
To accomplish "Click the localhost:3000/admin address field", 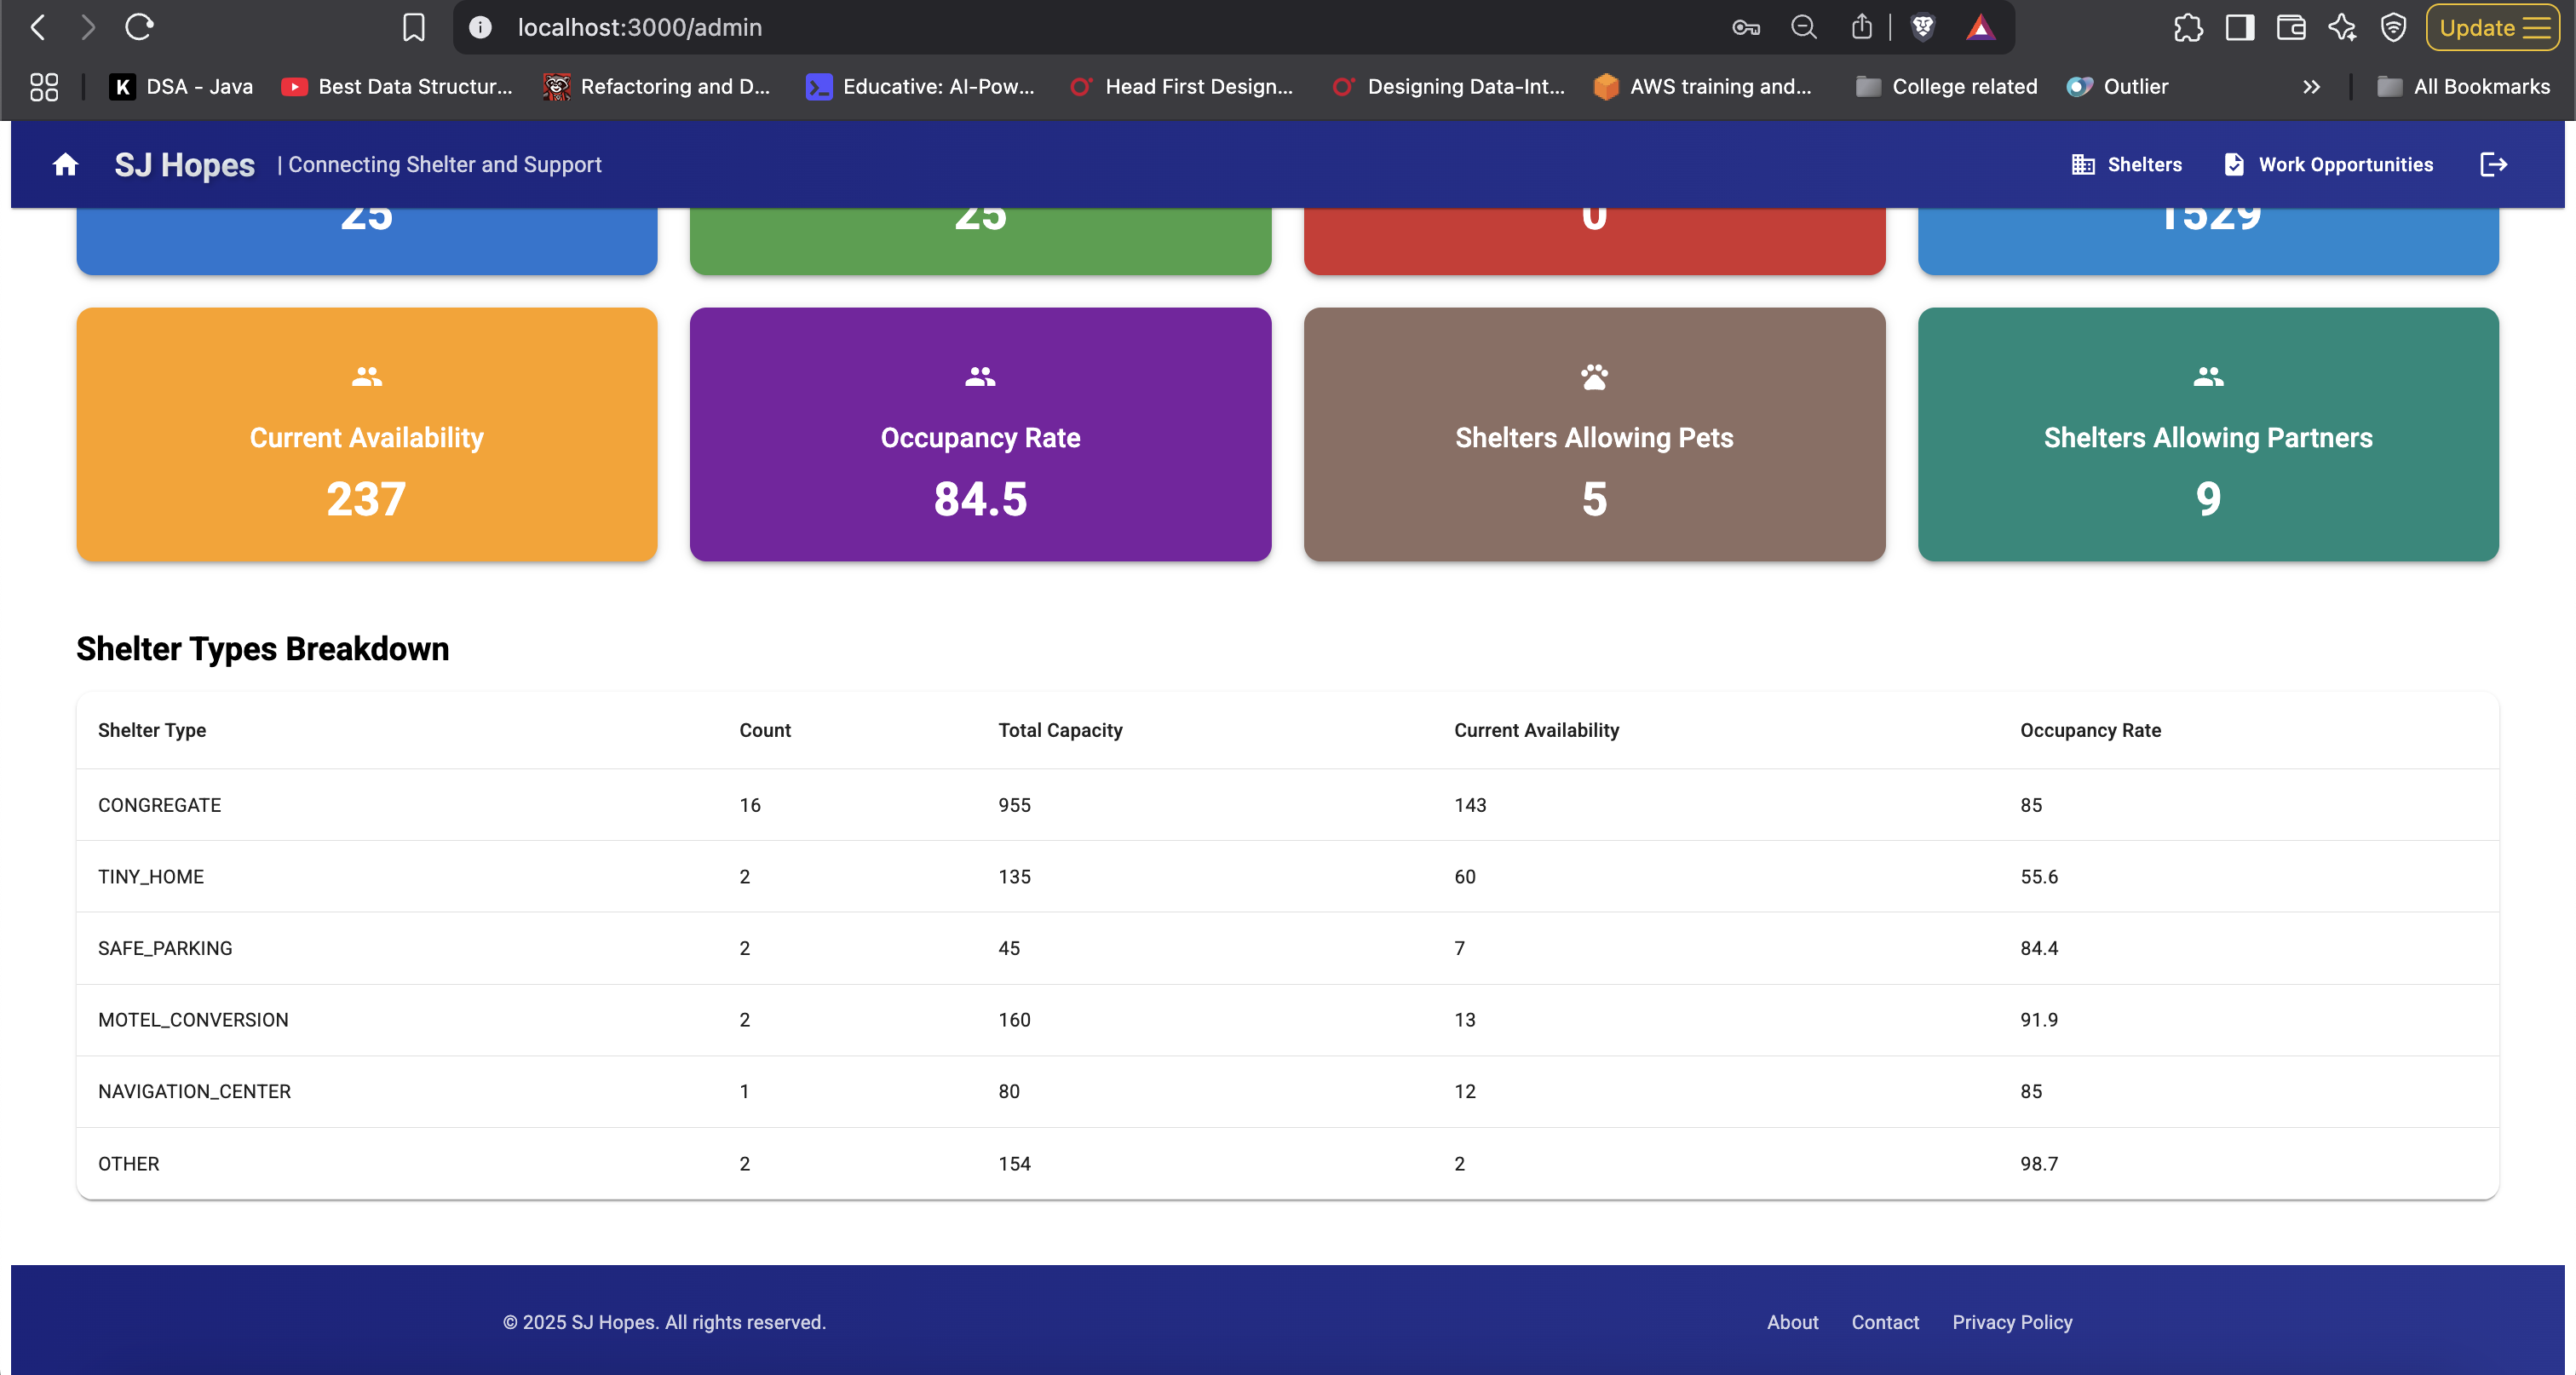I will coord(640,27).
